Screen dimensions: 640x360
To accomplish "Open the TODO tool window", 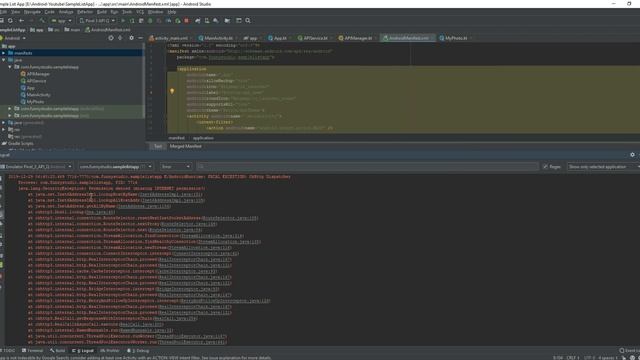I will coord(8,351).
